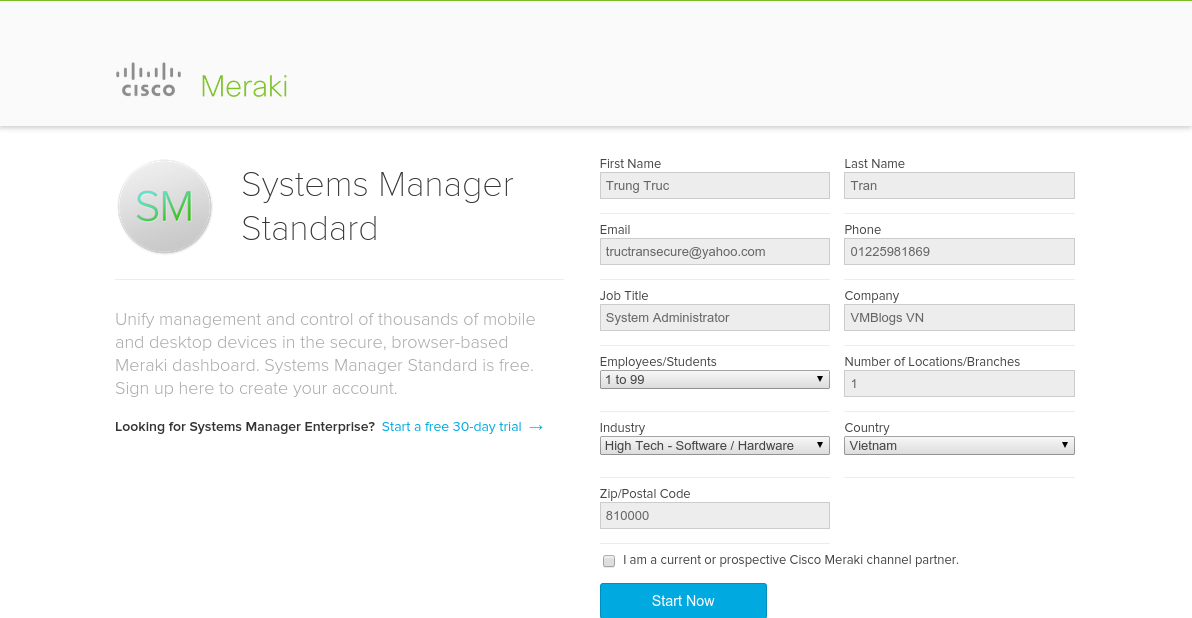Edit the Job Title field

714,318
